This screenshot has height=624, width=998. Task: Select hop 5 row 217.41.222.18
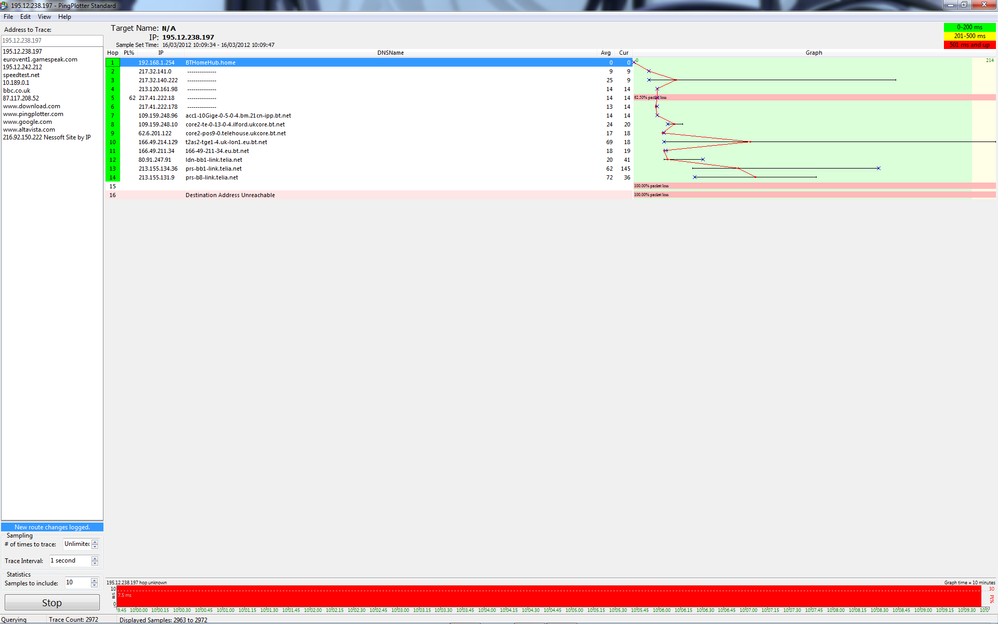(369, 98)
